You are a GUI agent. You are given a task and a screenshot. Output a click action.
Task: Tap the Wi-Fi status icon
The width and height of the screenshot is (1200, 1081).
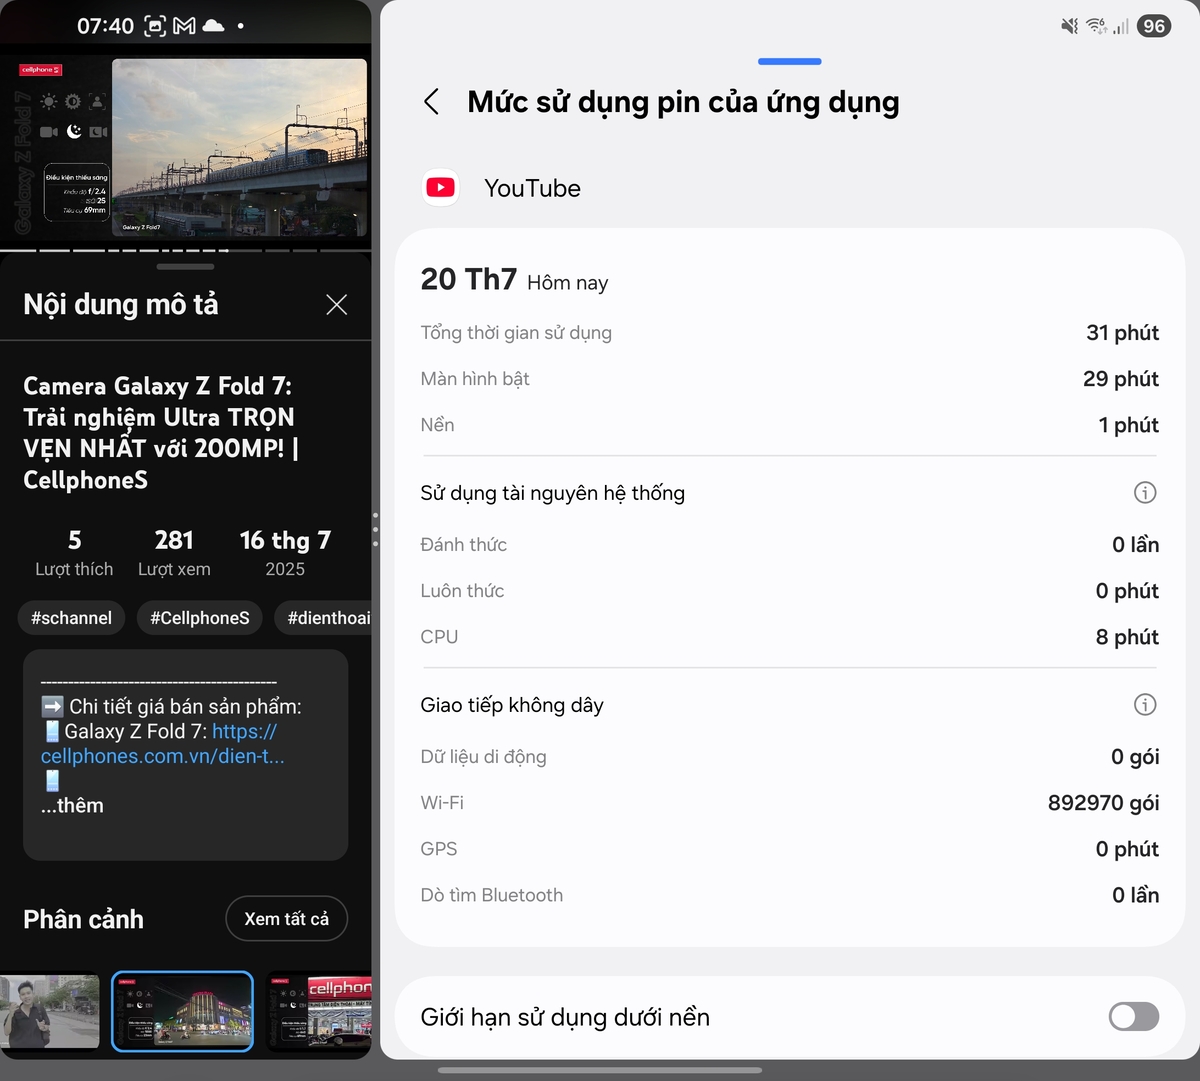click(x=1096, y=26)
